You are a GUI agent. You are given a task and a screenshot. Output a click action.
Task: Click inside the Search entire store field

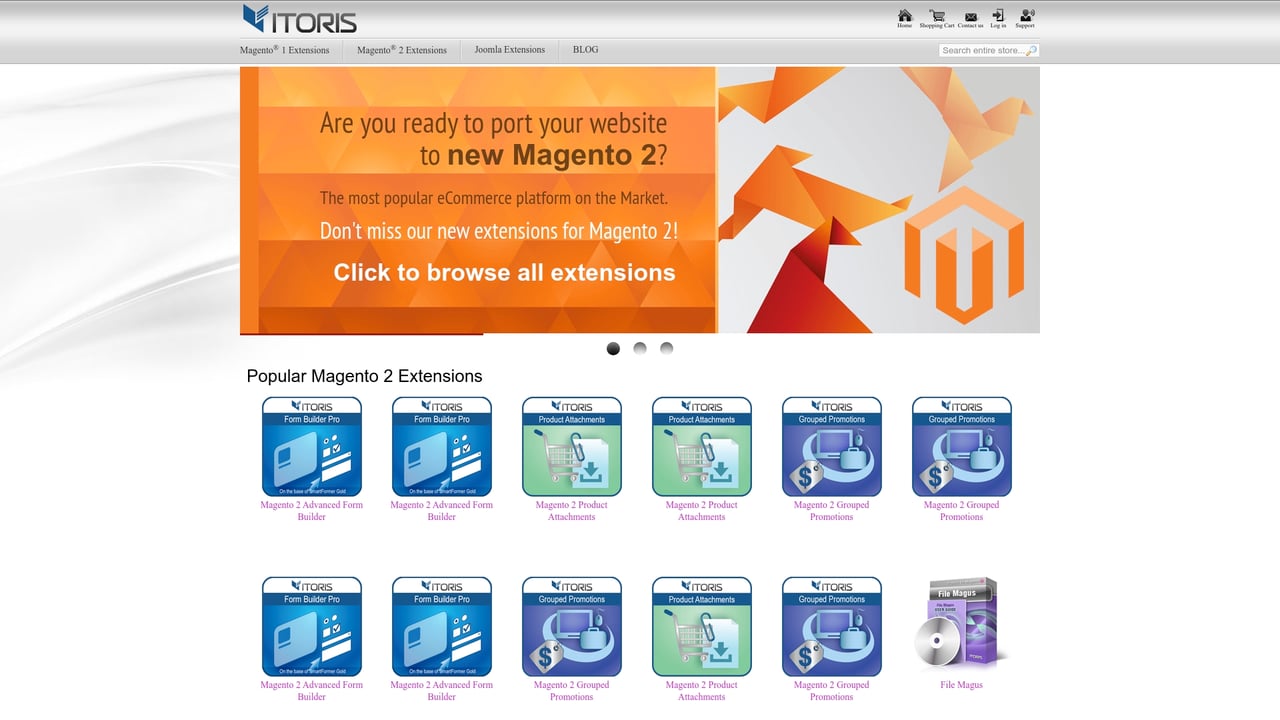(980, 49)
